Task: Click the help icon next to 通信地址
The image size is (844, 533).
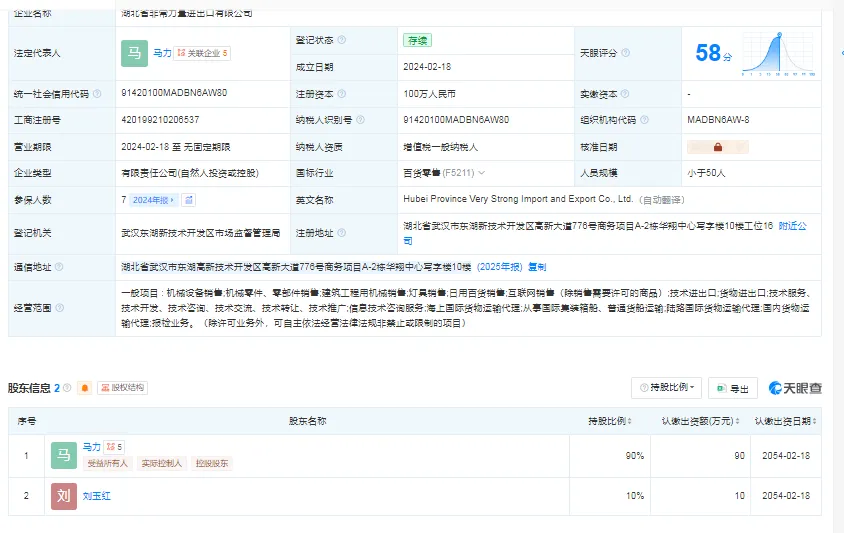Action: pos(59,266)
